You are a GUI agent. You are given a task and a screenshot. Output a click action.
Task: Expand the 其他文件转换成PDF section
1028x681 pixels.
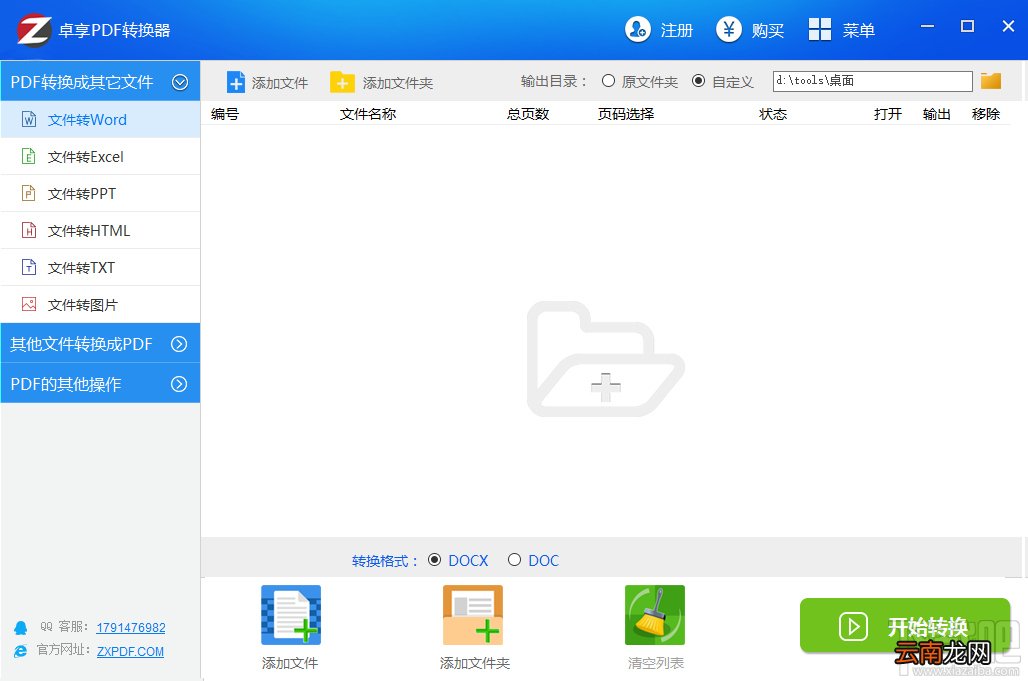click(x=179, y=344)
